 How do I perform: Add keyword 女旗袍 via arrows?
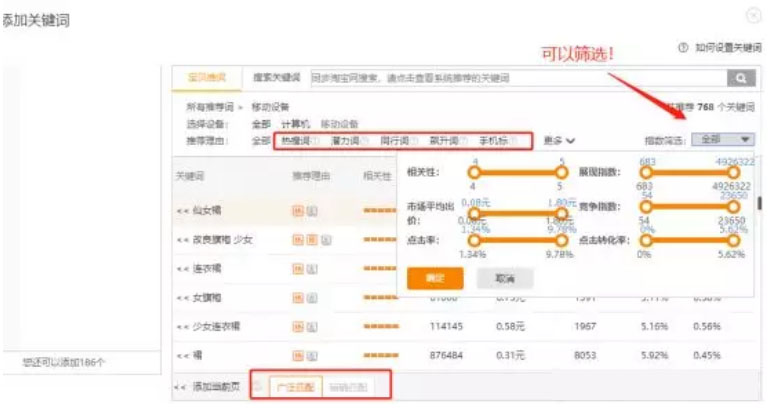point(183,298)
